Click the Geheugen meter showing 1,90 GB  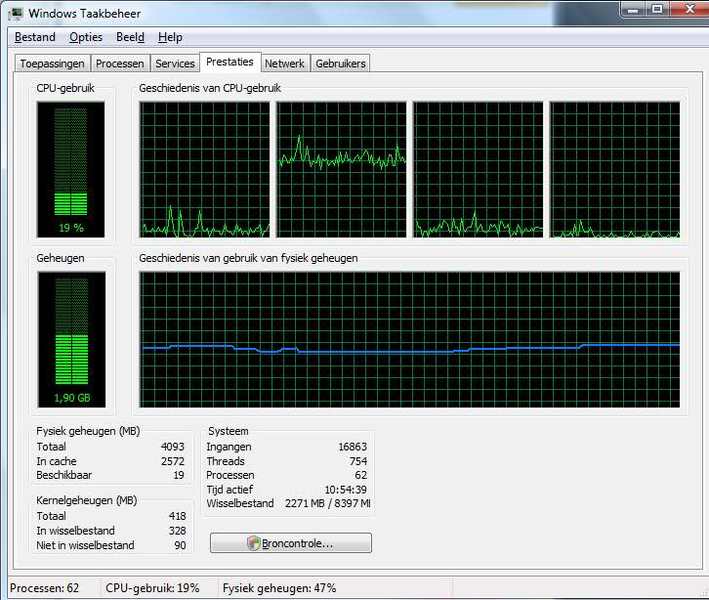[x=72, y=340]
